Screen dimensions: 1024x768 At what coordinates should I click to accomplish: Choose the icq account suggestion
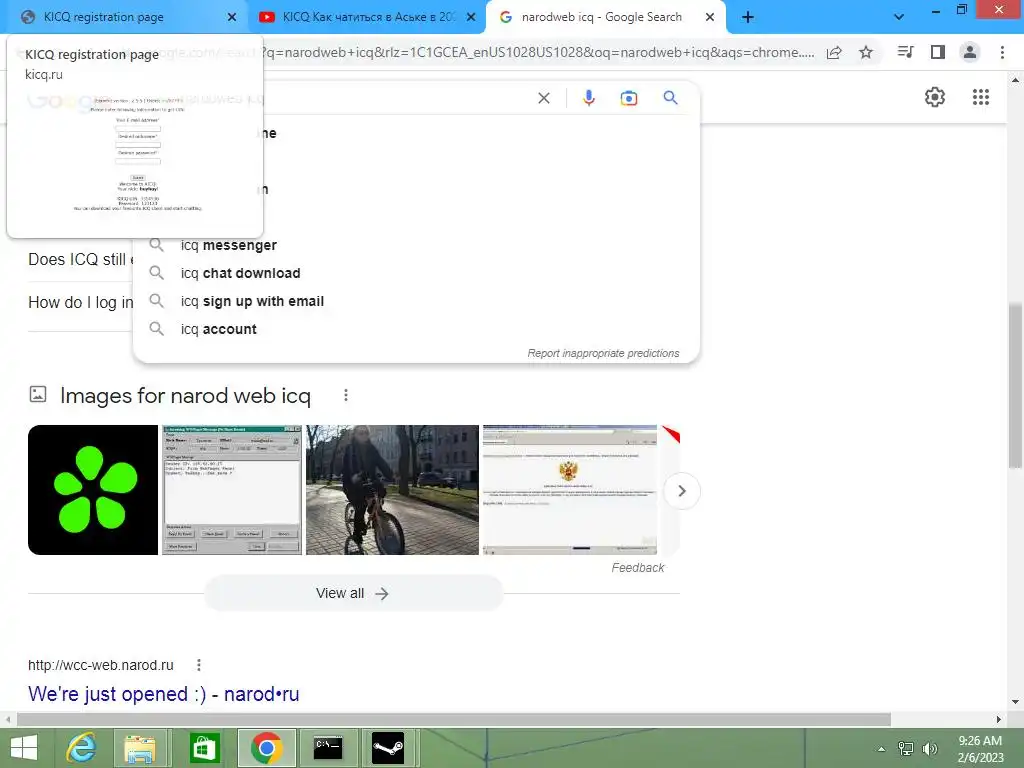pos(416,329)
